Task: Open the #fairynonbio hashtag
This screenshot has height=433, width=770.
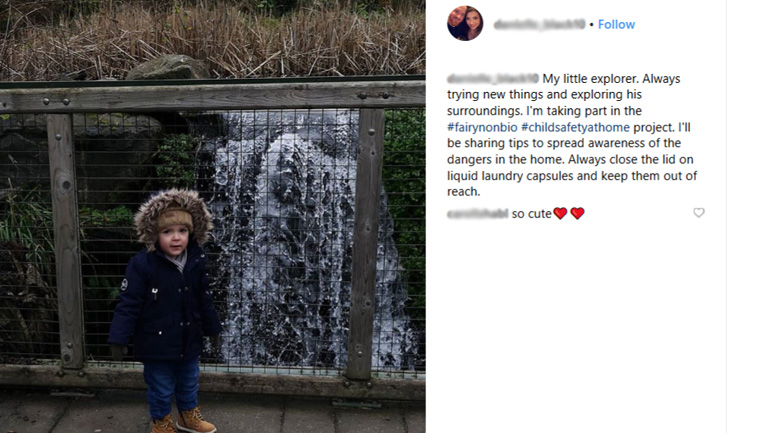Action: [482, 127]
